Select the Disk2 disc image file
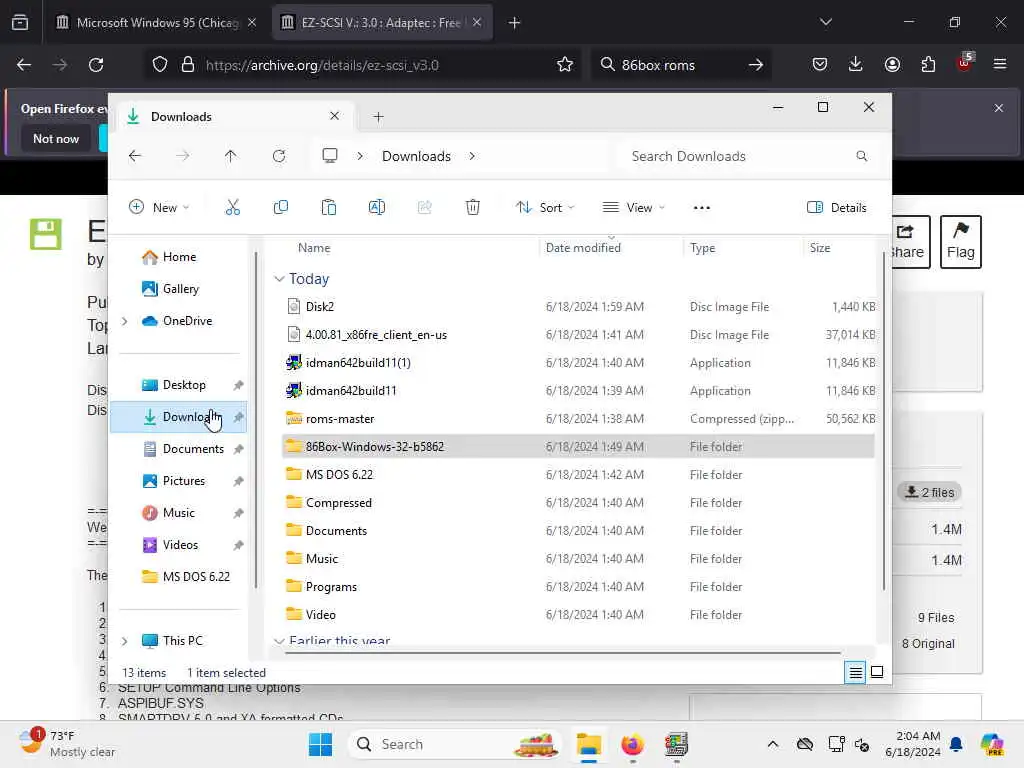The image size is (1024, 768). (x=578, y=306)
